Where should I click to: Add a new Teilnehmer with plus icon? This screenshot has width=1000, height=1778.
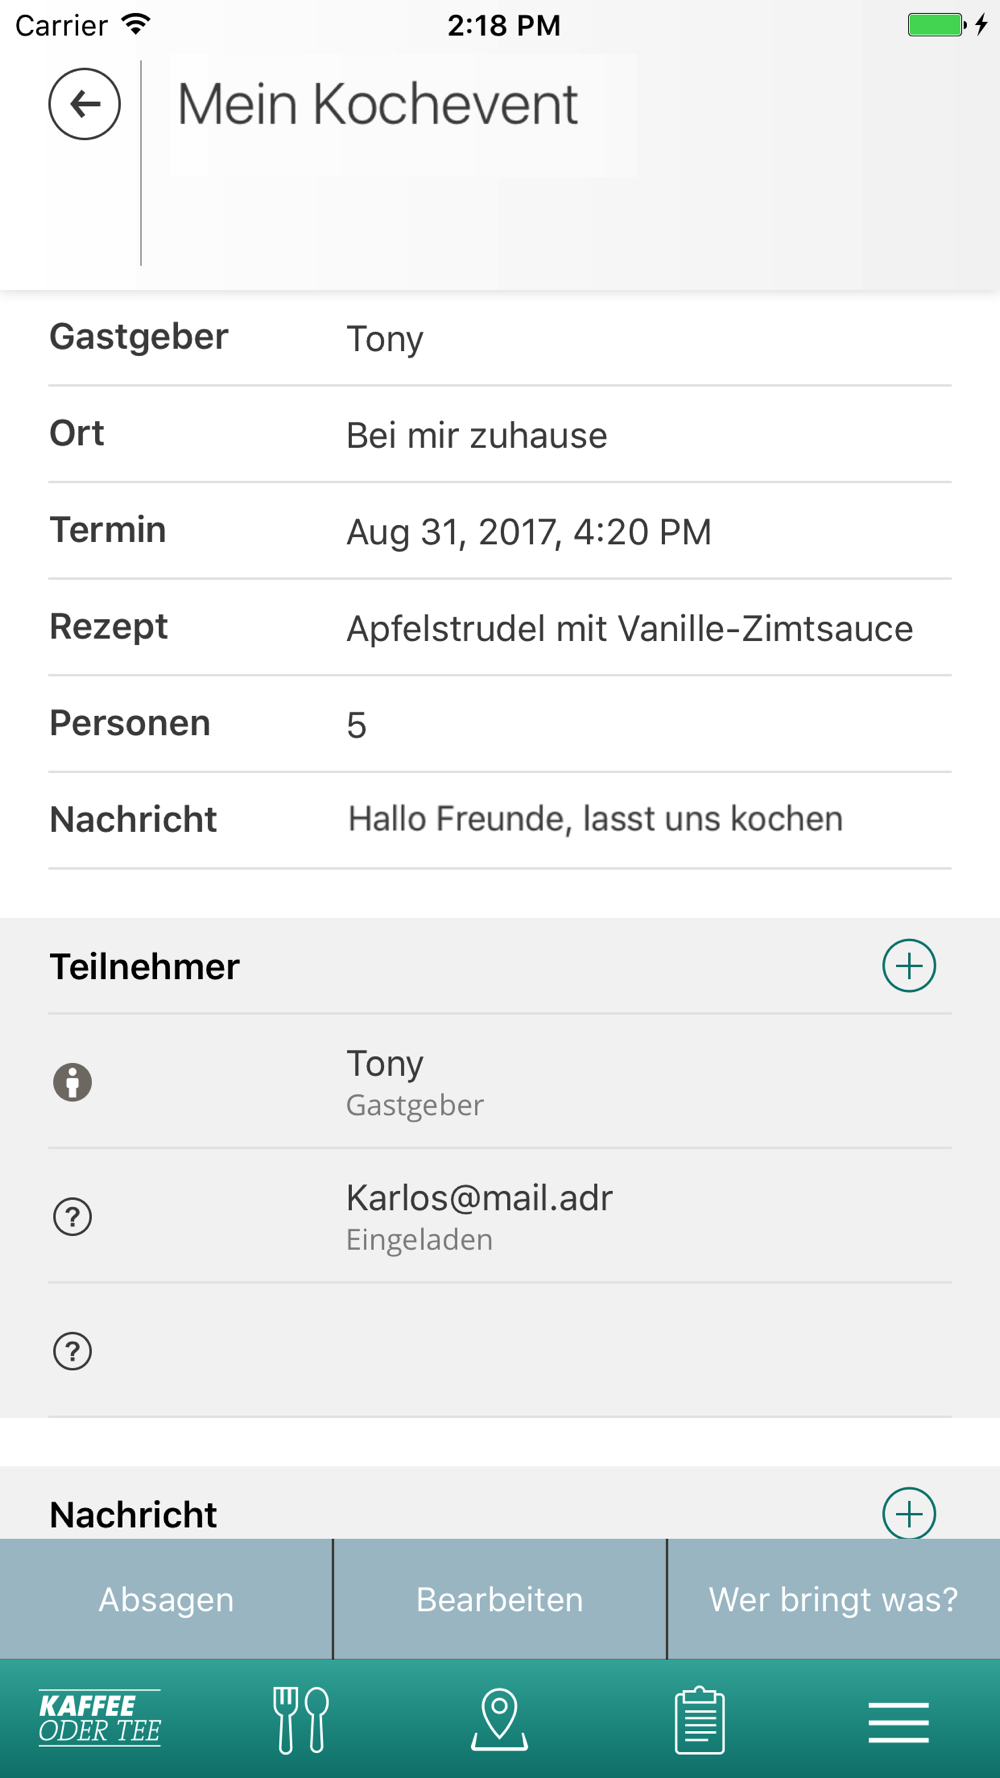[x=908, y=966]
